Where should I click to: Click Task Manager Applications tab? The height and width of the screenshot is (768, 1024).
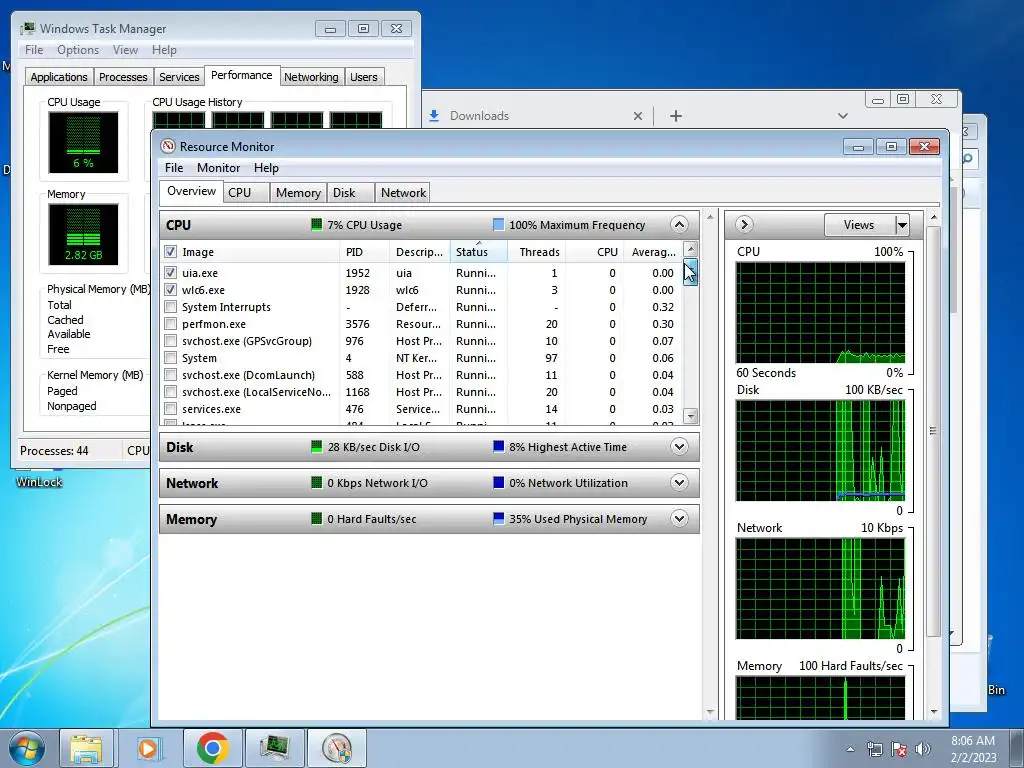(x=59, y=77)
